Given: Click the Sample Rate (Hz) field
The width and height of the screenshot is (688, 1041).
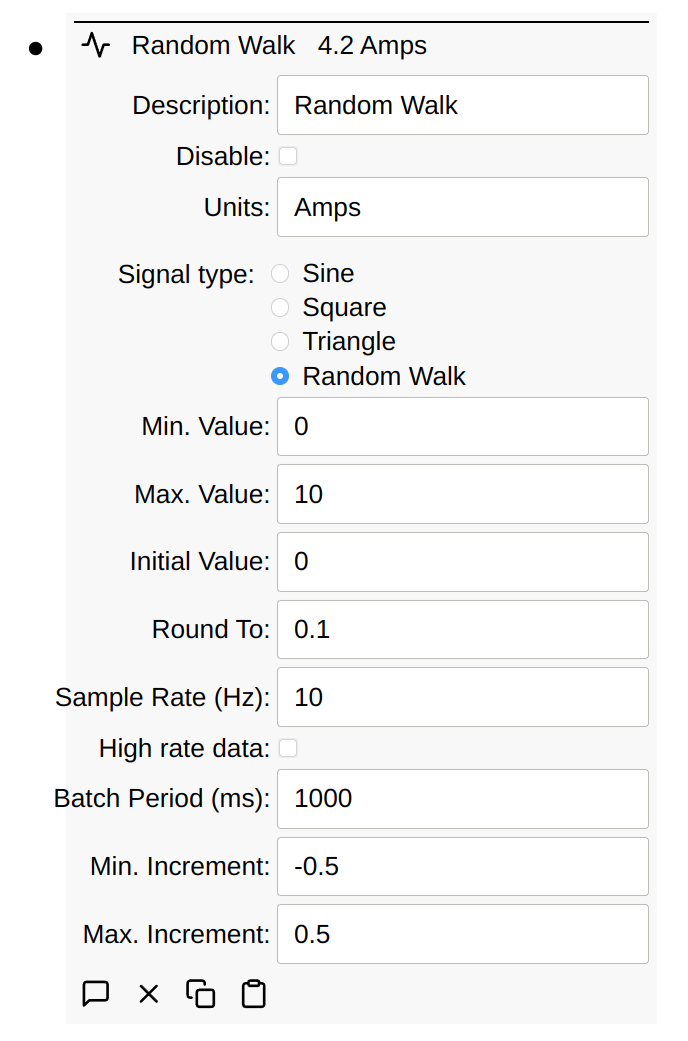Looking at the screenshot, I should pos(462,697).
